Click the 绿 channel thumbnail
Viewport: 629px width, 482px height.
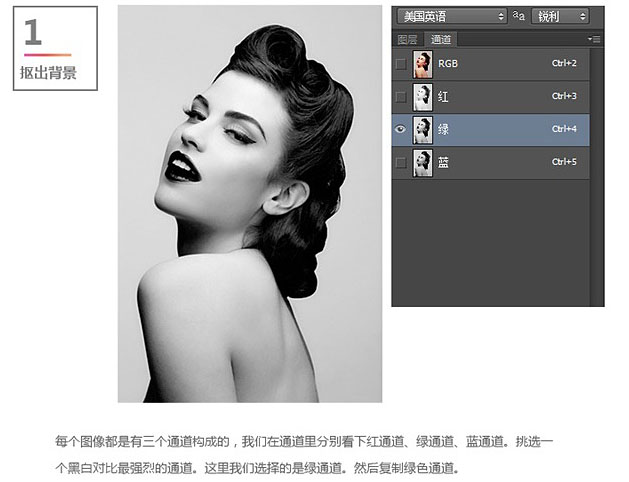(422, 130)
